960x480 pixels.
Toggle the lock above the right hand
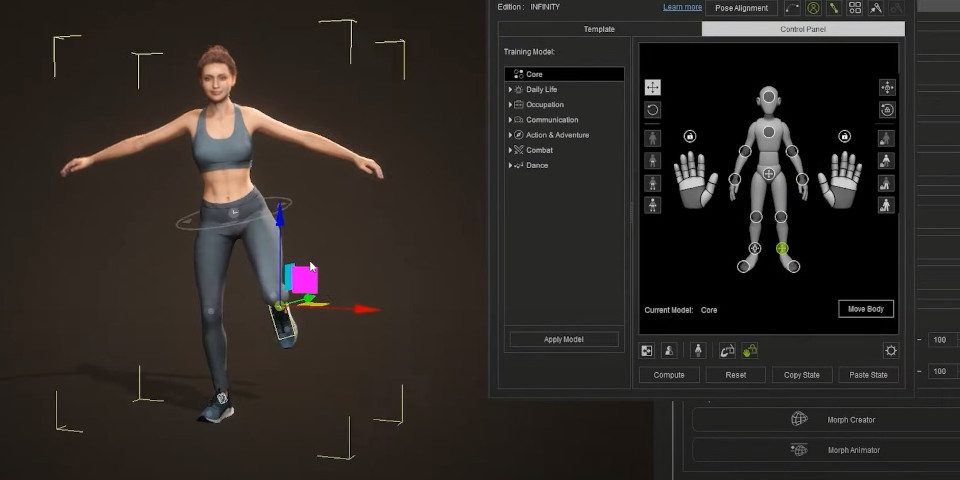coord(844,136)
